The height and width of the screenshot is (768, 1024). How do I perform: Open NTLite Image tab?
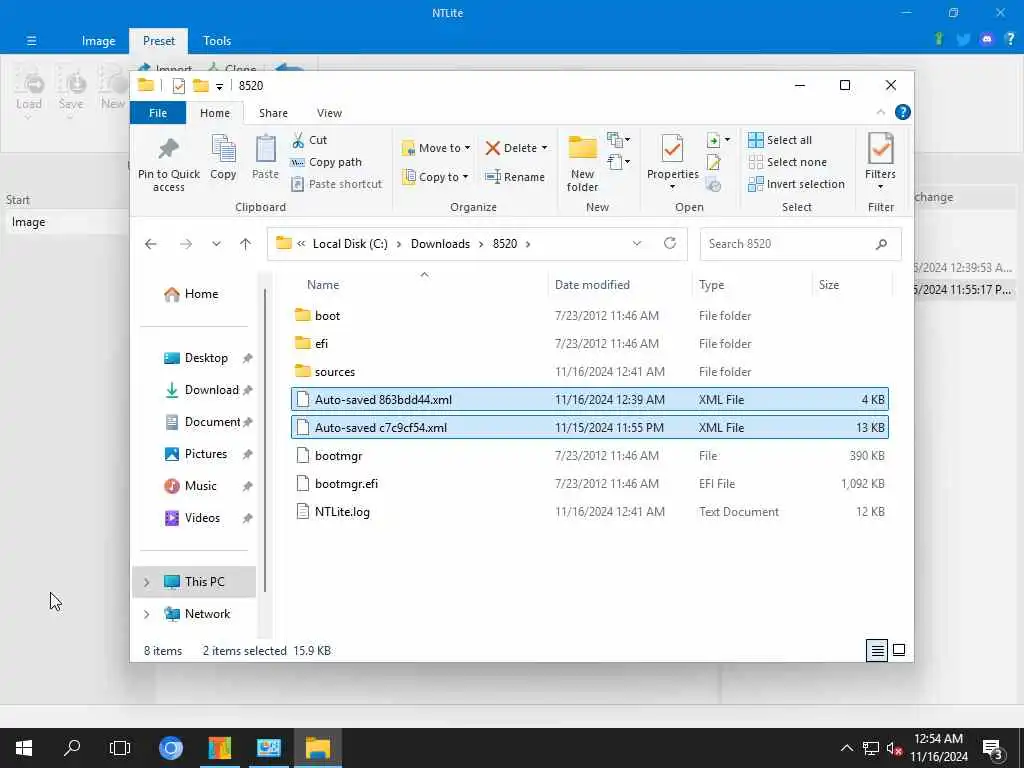[x=99, y=41]
